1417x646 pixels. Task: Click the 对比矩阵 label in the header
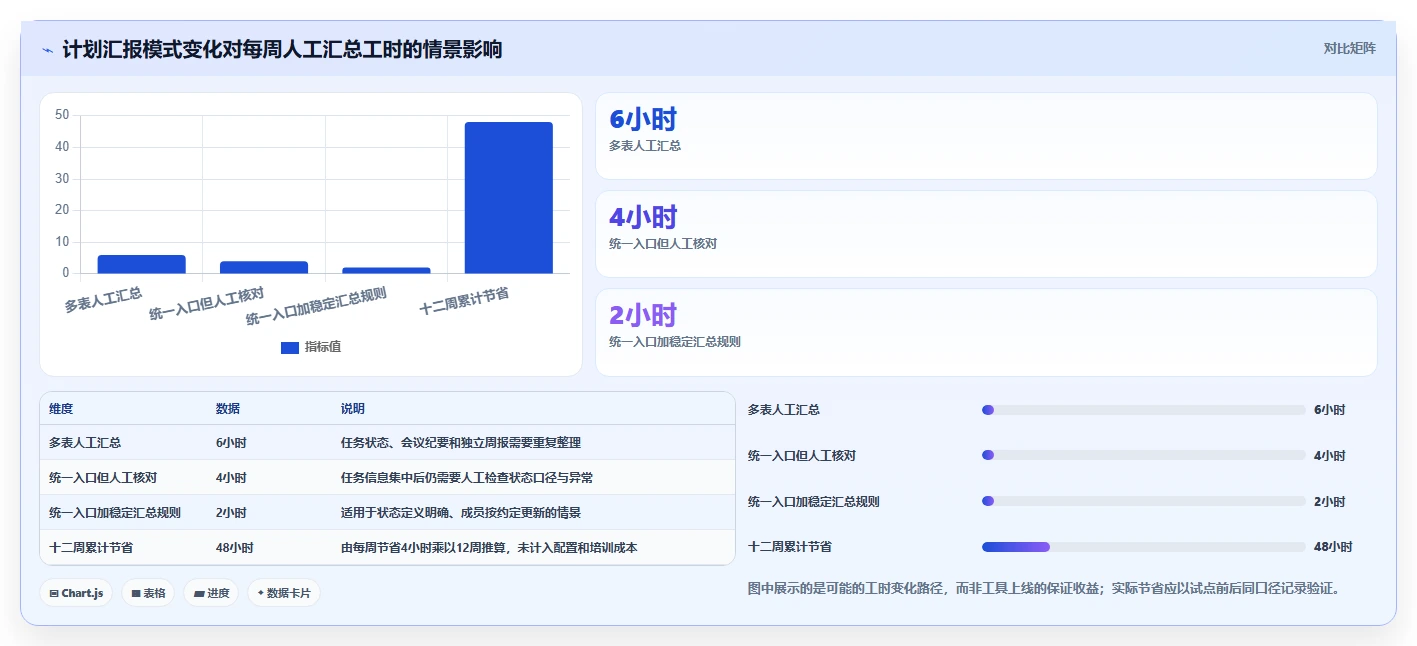pos(1349,48)
